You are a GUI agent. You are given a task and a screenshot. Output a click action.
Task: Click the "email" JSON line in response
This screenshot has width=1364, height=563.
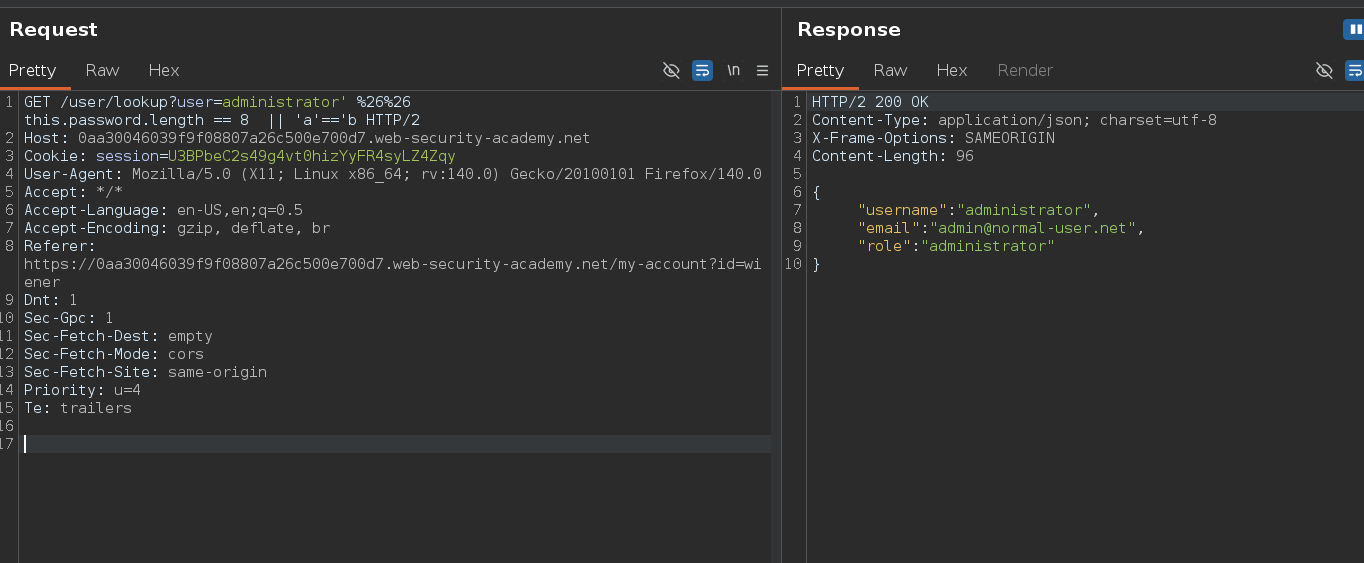[1001, 228]
